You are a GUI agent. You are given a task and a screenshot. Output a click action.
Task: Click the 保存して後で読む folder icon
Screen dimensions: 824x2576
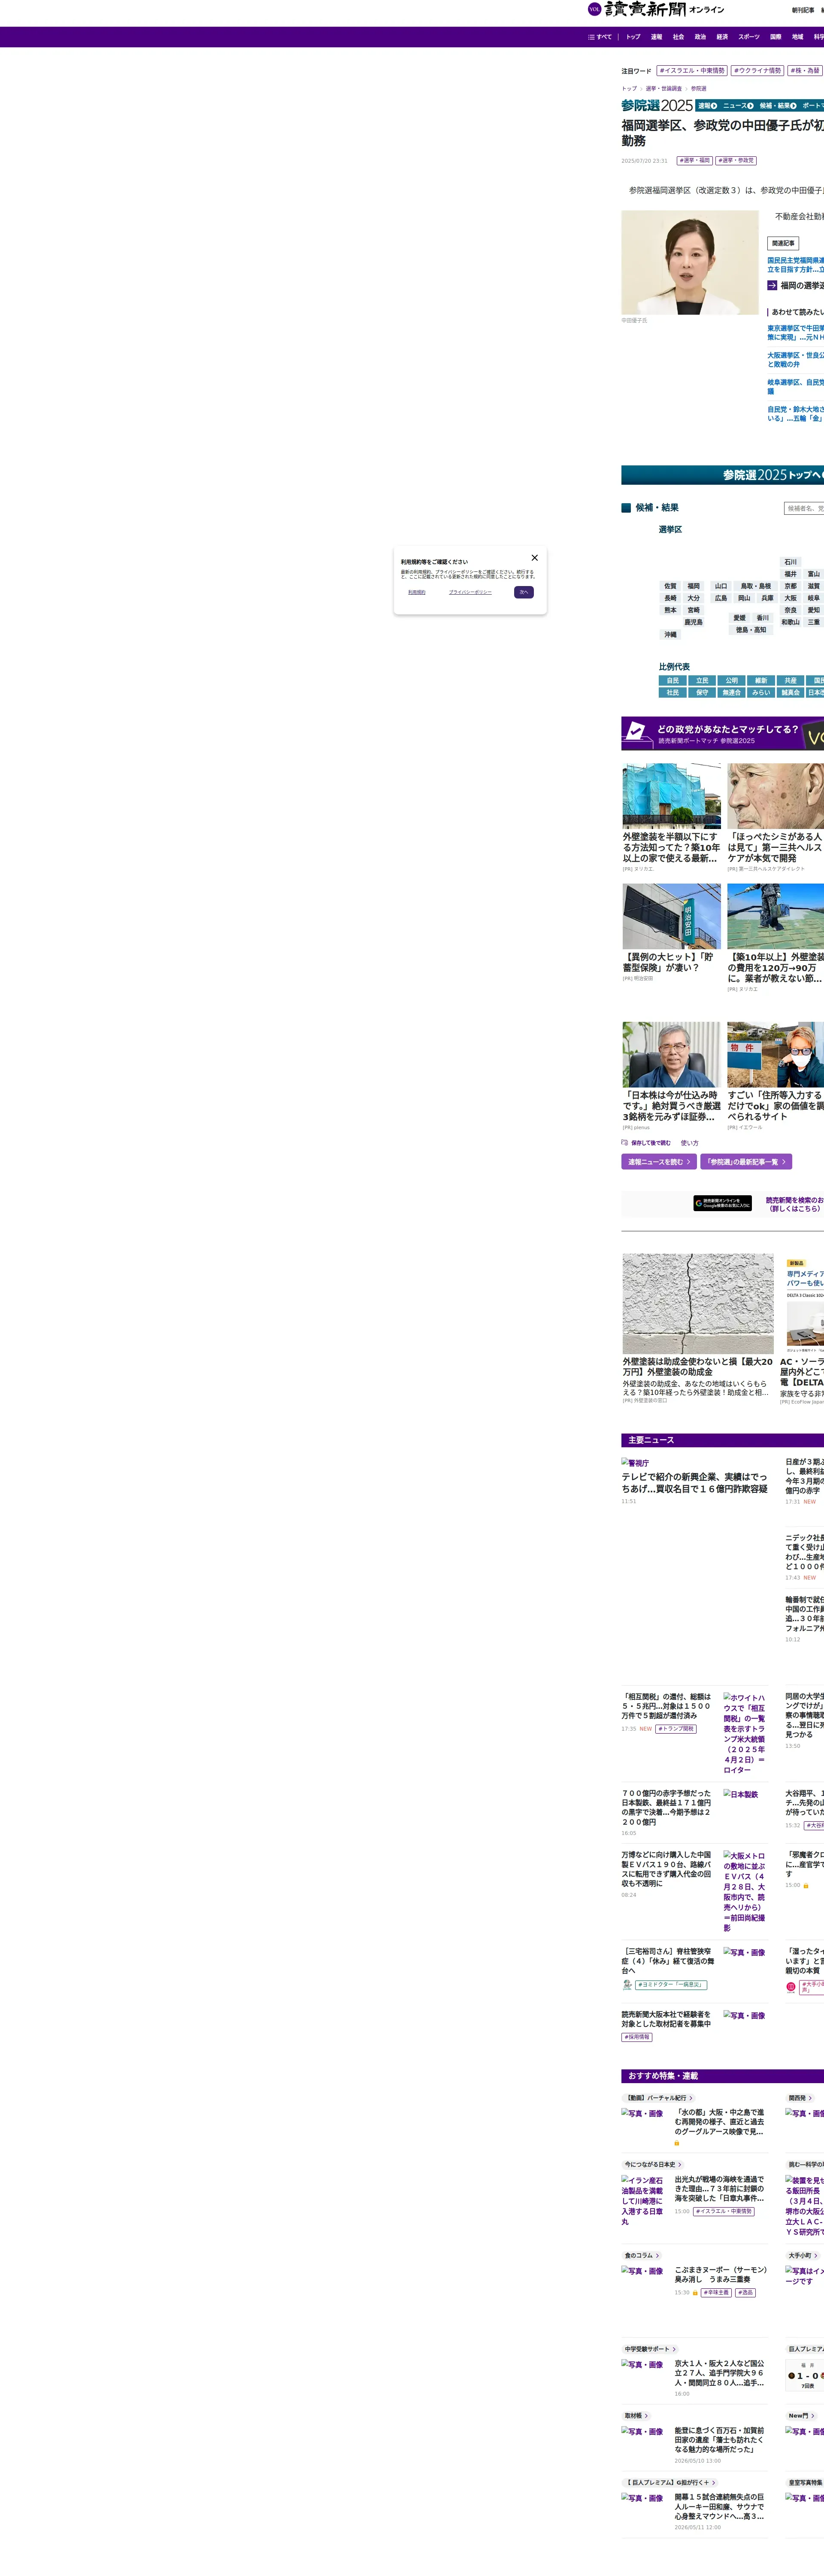625,1142
